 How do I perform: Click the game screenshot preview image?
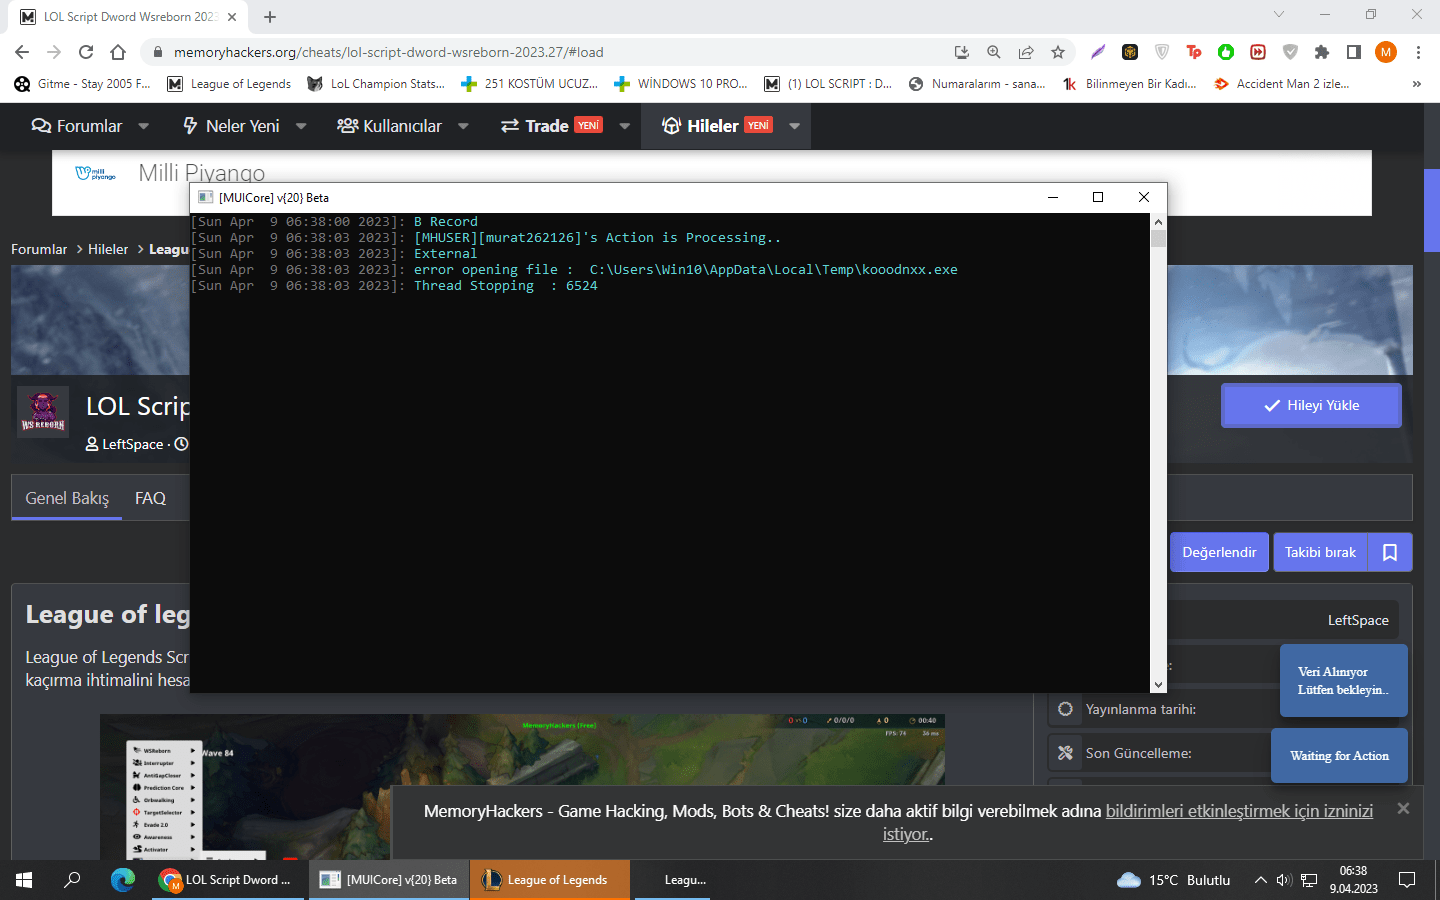[522, 786]
